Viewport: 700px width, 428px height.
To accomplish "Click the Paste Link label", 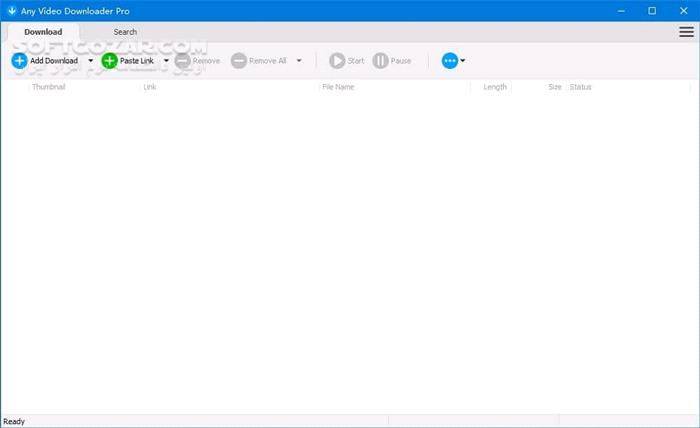I will 137,61.
